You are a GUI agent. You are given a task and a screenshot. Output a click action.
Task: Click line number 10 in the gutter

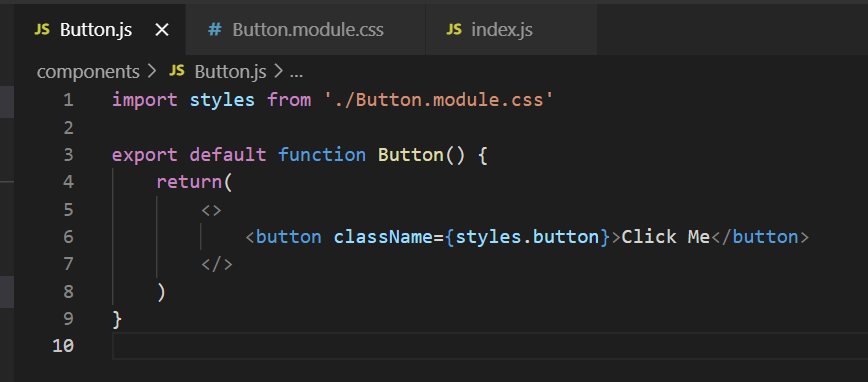63,346
